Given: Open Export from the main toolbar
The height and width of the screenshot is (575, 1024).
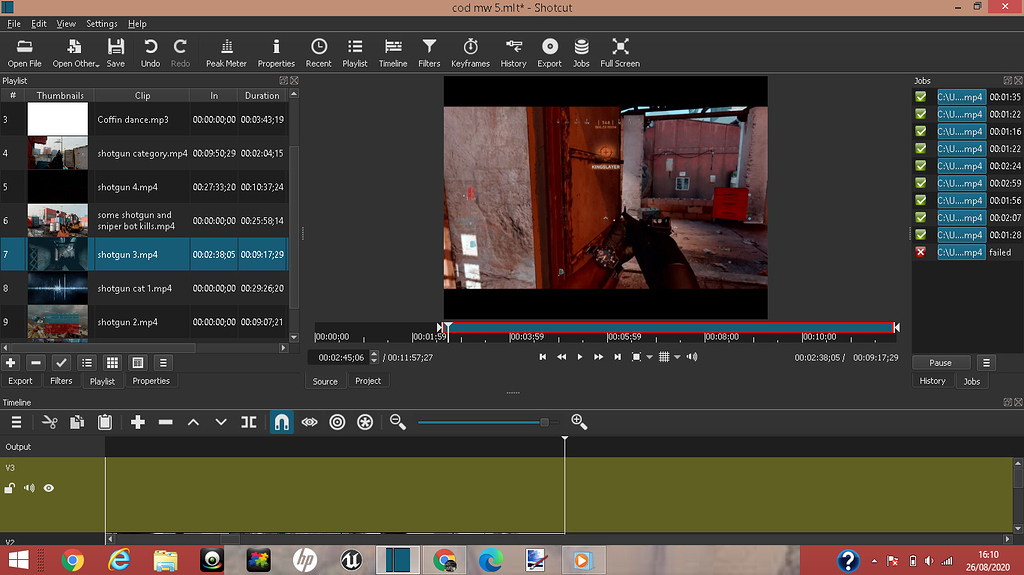Looking at the screenshot, I should pos(549,53).
